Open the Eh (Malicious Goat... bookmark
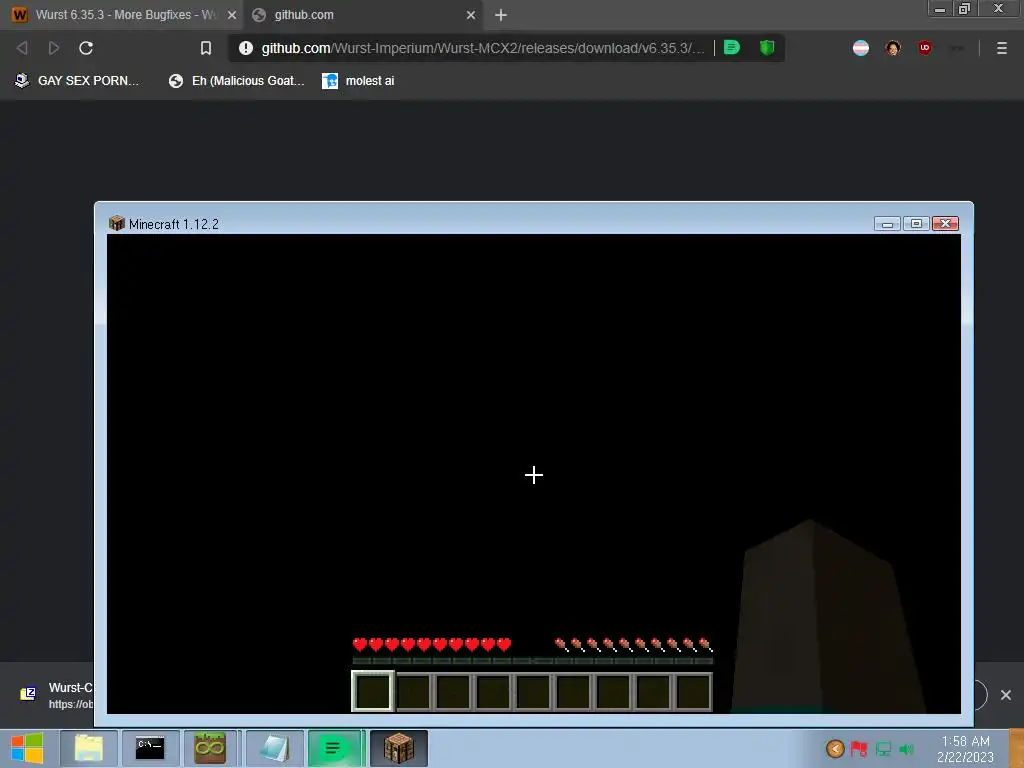Screen dimensions: 1024x768 pos(236,81)
